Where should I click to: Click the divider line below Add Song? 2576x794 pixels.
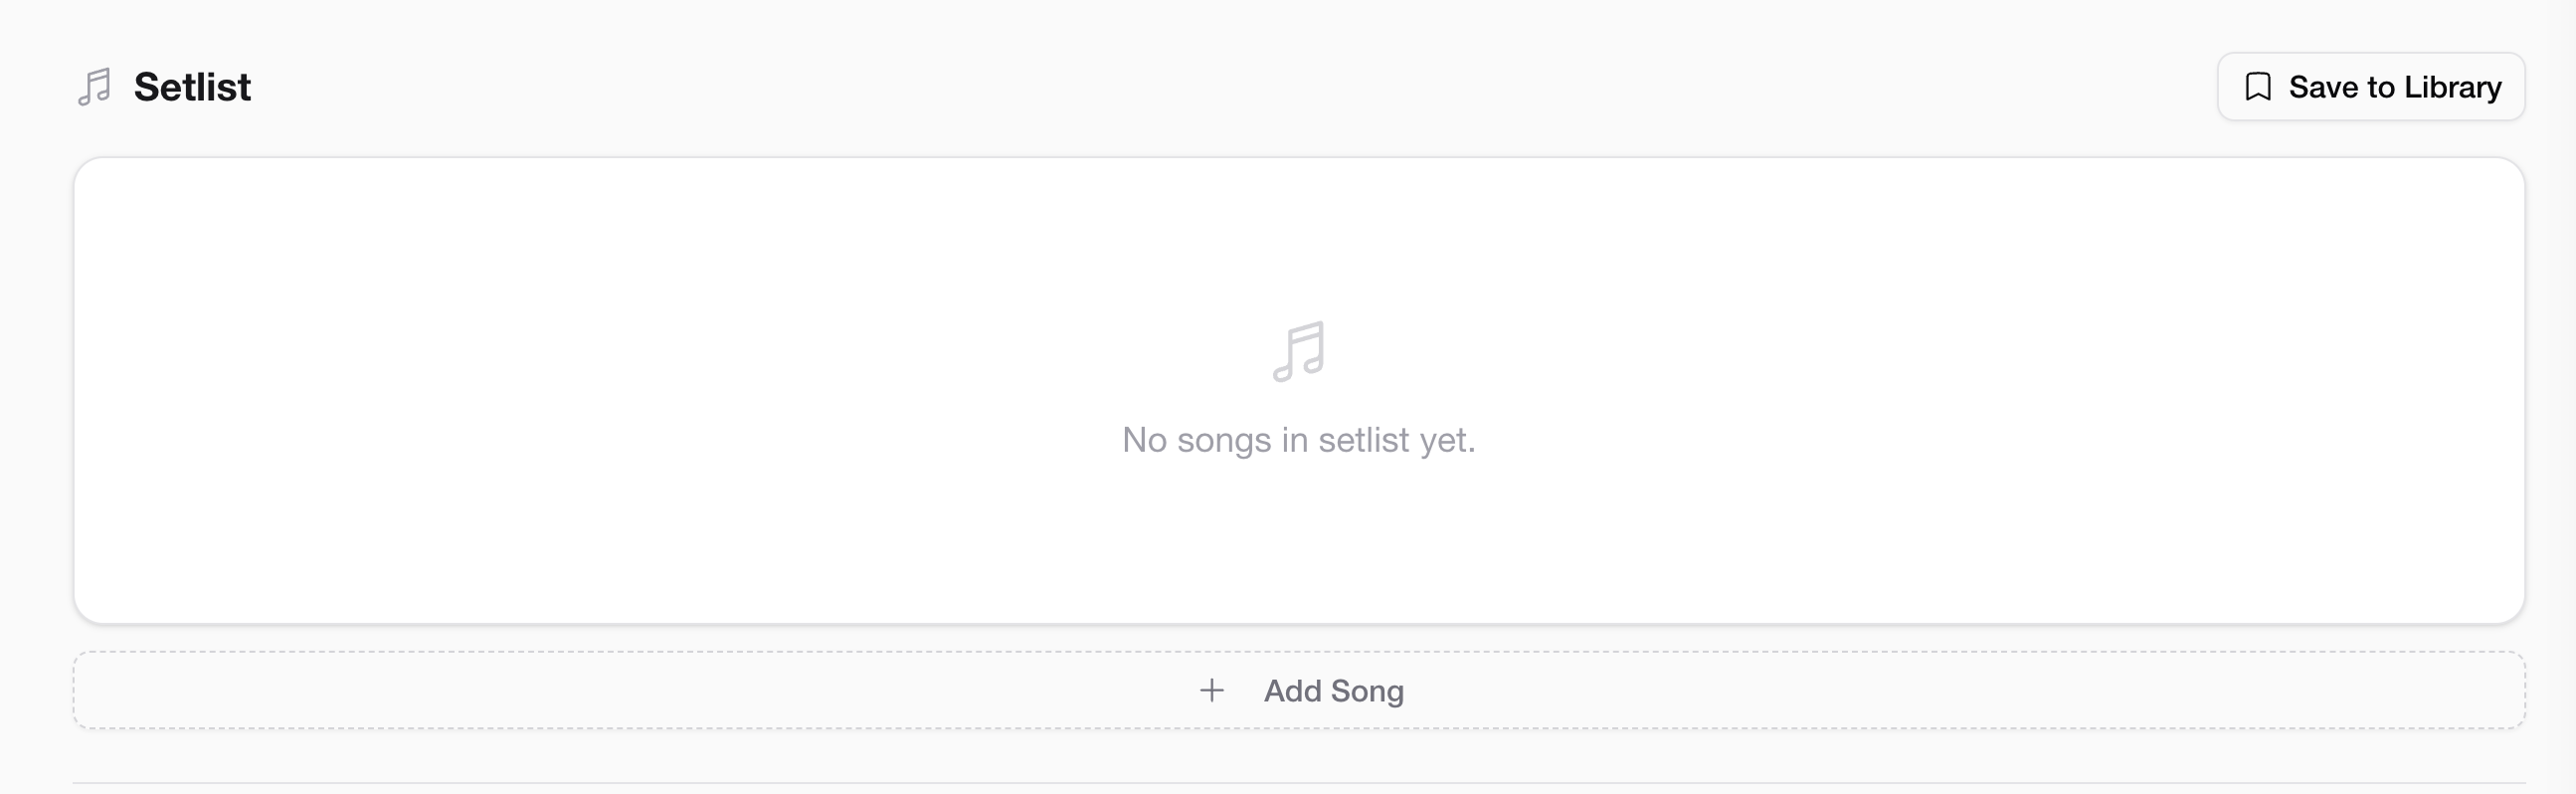click(1299, 782)
